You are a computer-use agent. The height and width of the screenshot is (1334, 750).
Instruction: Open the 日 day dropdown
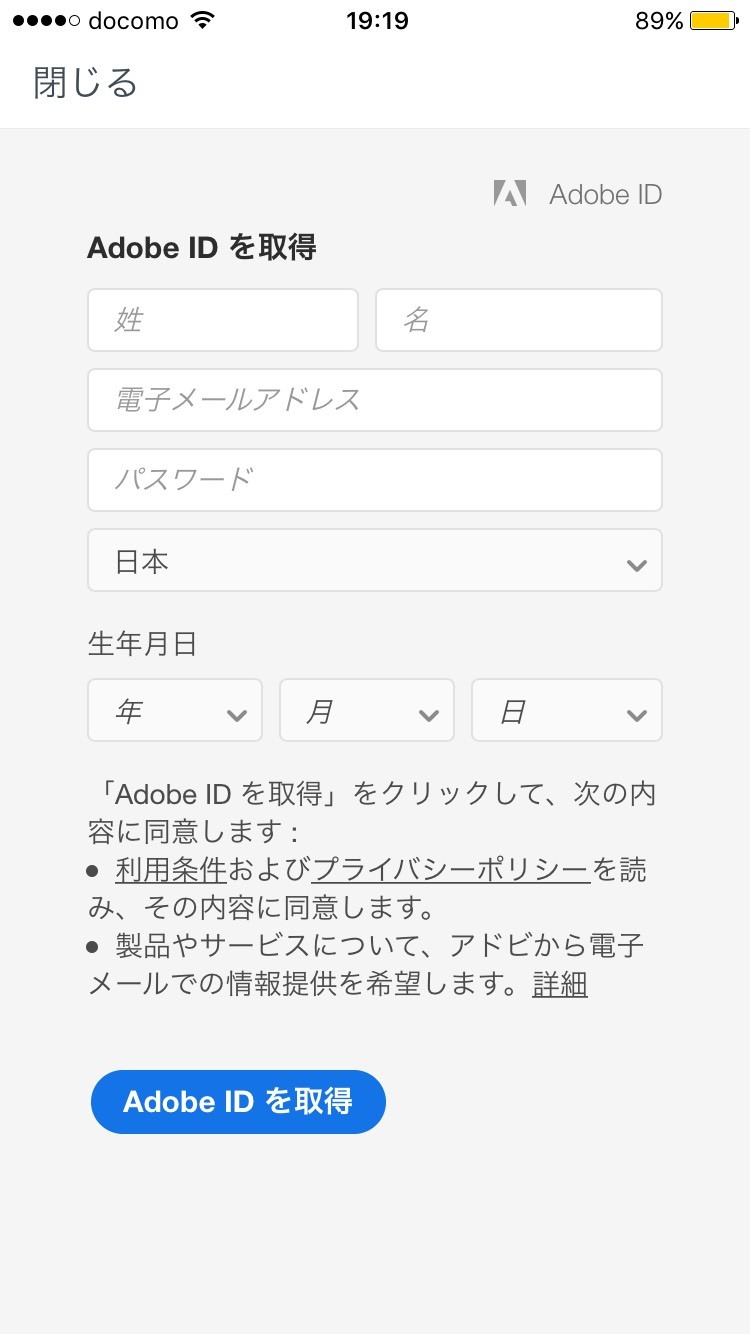(x=566, y=710)
